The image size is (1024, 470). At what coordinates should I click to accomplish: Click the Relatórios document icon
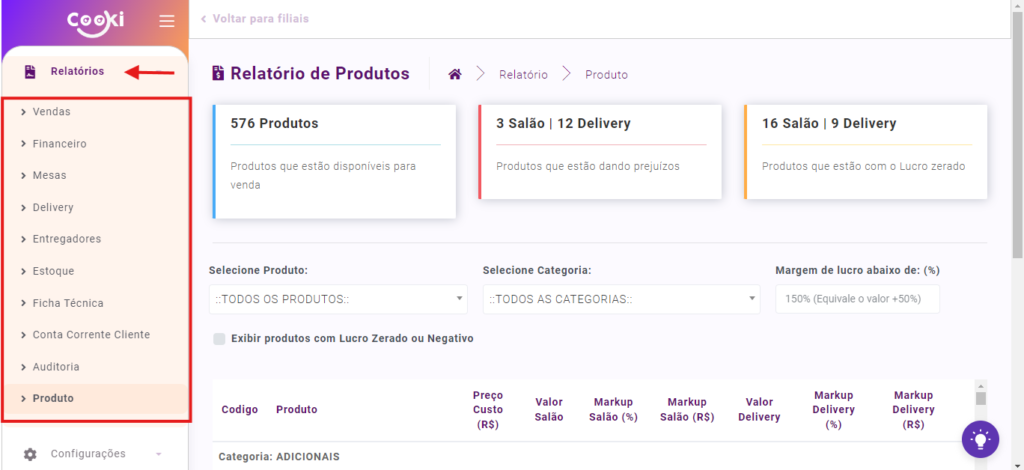(x=30, y=71)
